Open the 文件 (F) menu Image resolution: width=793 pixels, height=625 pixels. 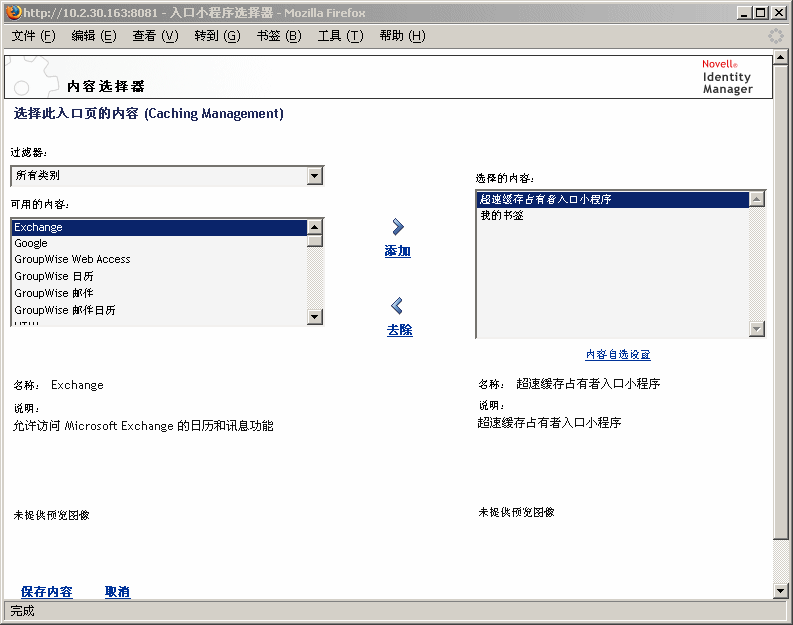click(33, 36)
